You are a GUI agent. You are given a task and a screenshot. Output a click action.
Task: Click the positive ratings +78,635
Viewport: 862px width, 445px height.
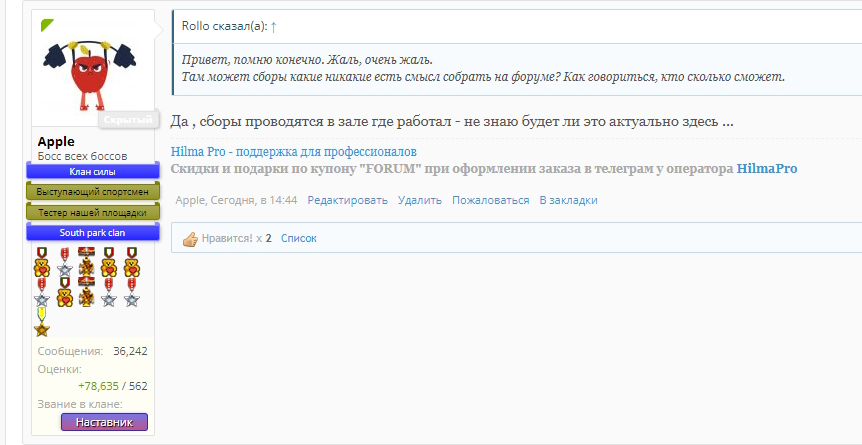click(98, 386)
